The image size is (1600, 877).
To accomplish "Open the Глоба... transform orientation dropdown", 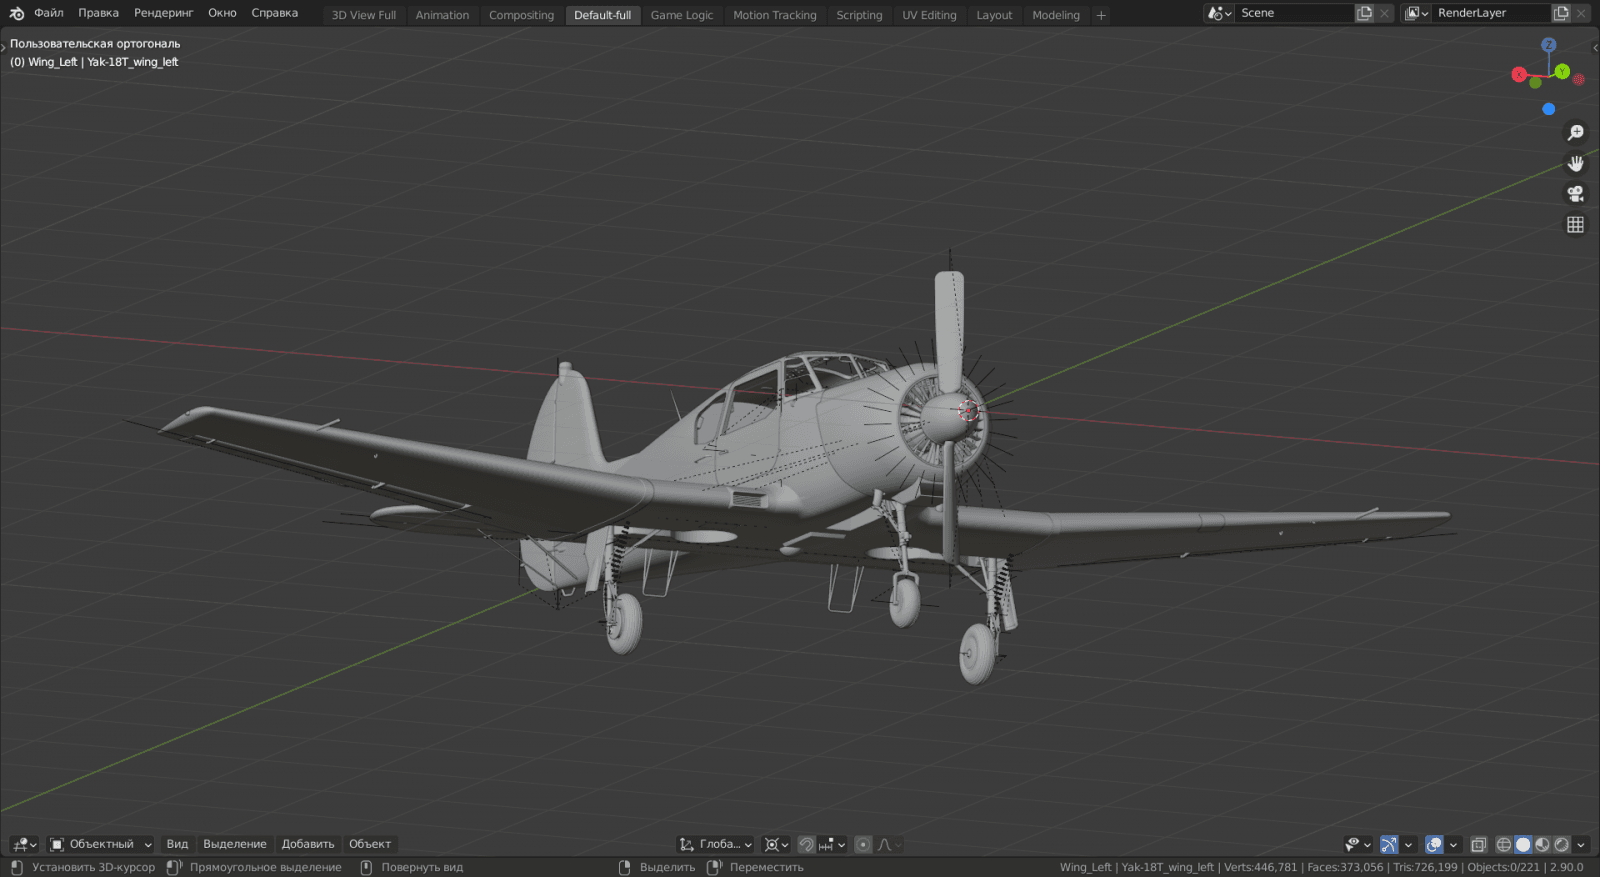I will coord(716,845).
